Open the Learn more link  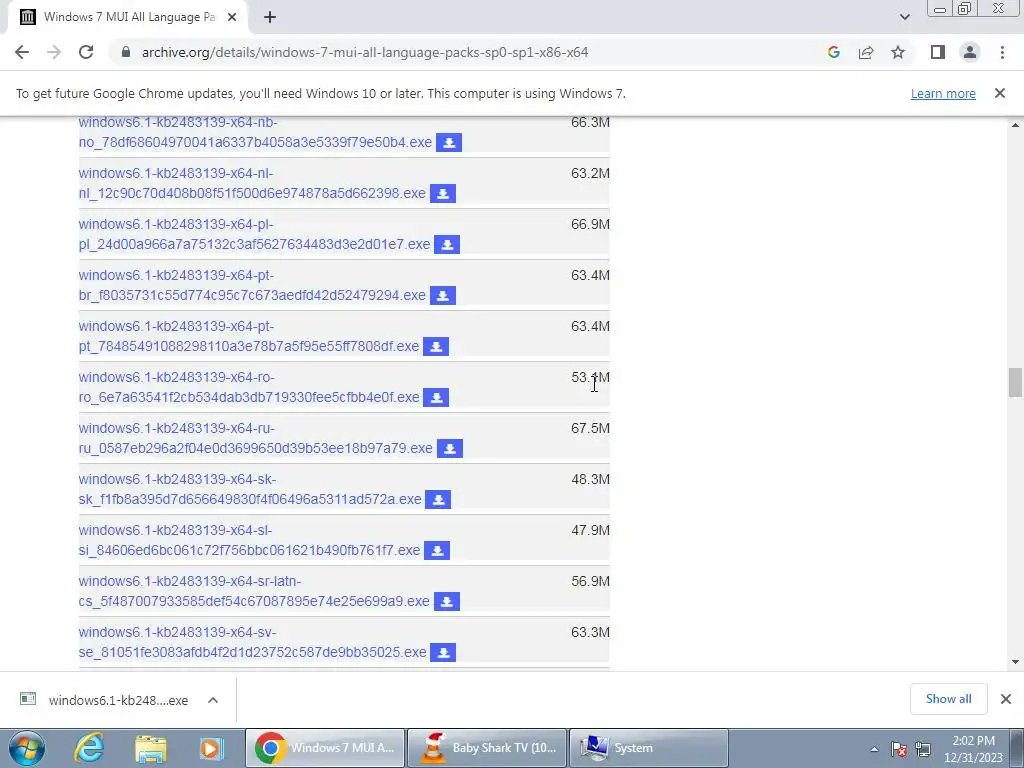943,93
